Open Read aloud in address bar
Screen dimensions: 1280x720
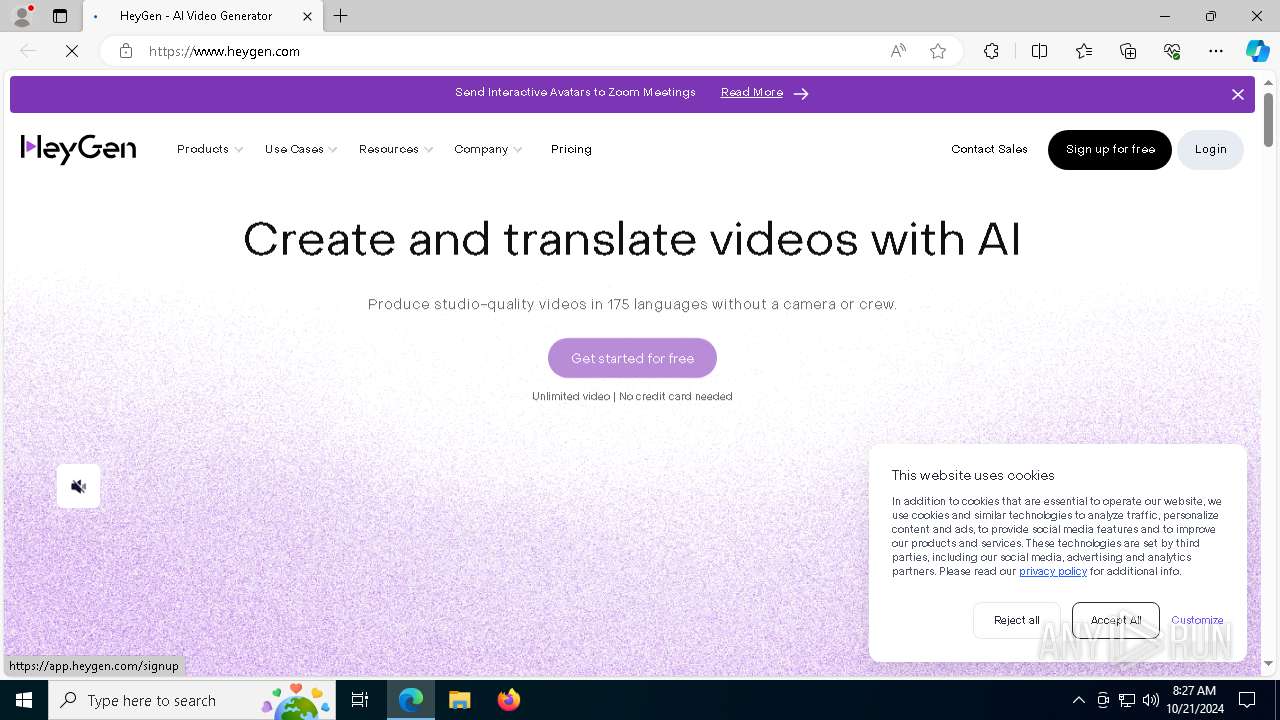tap(898, 51)
